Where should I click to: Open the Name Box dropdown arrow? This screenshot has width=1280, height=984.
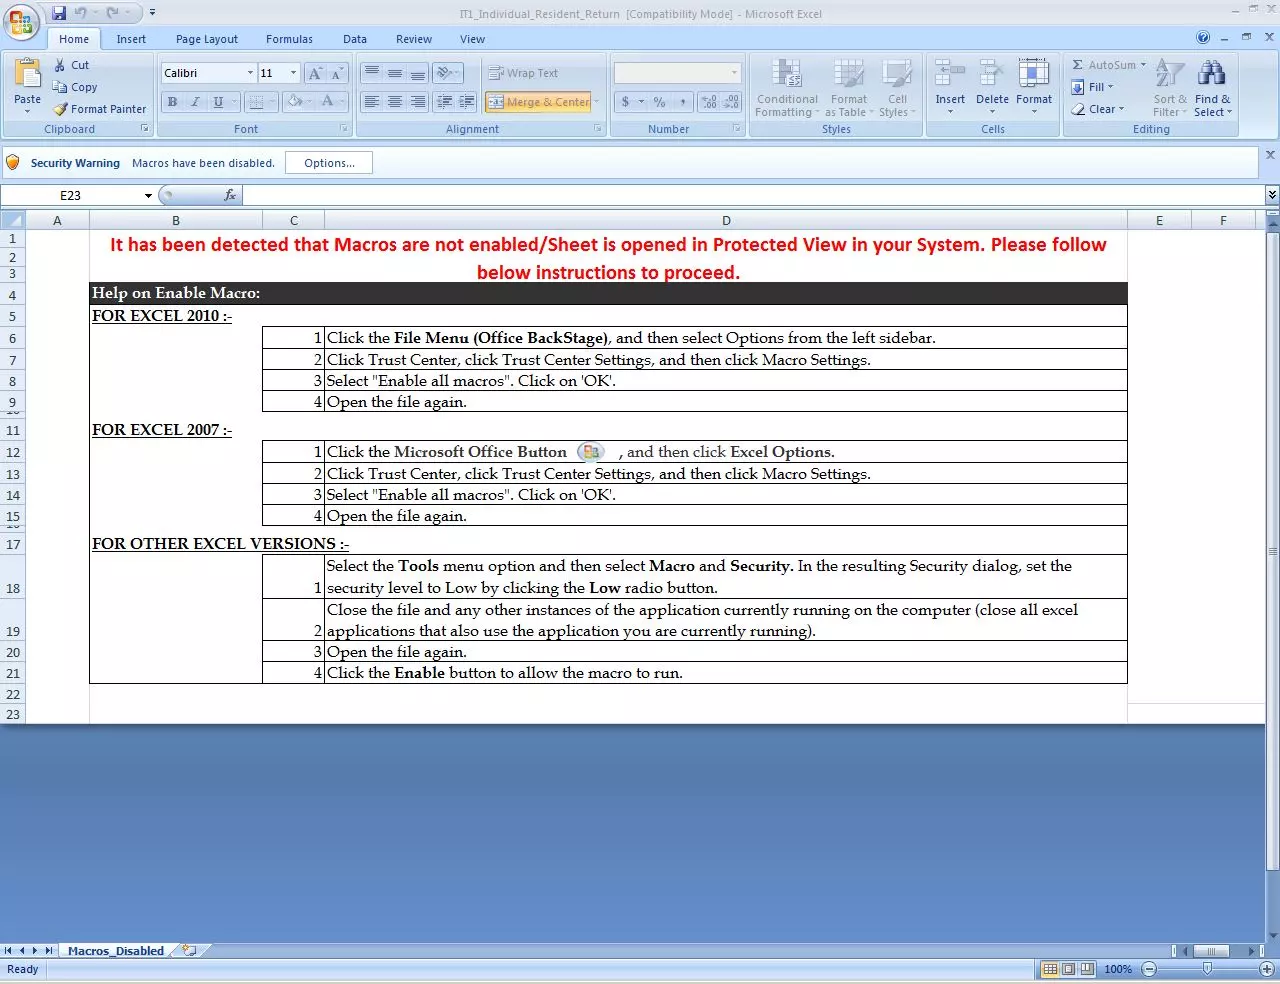(x=148, y=196)
